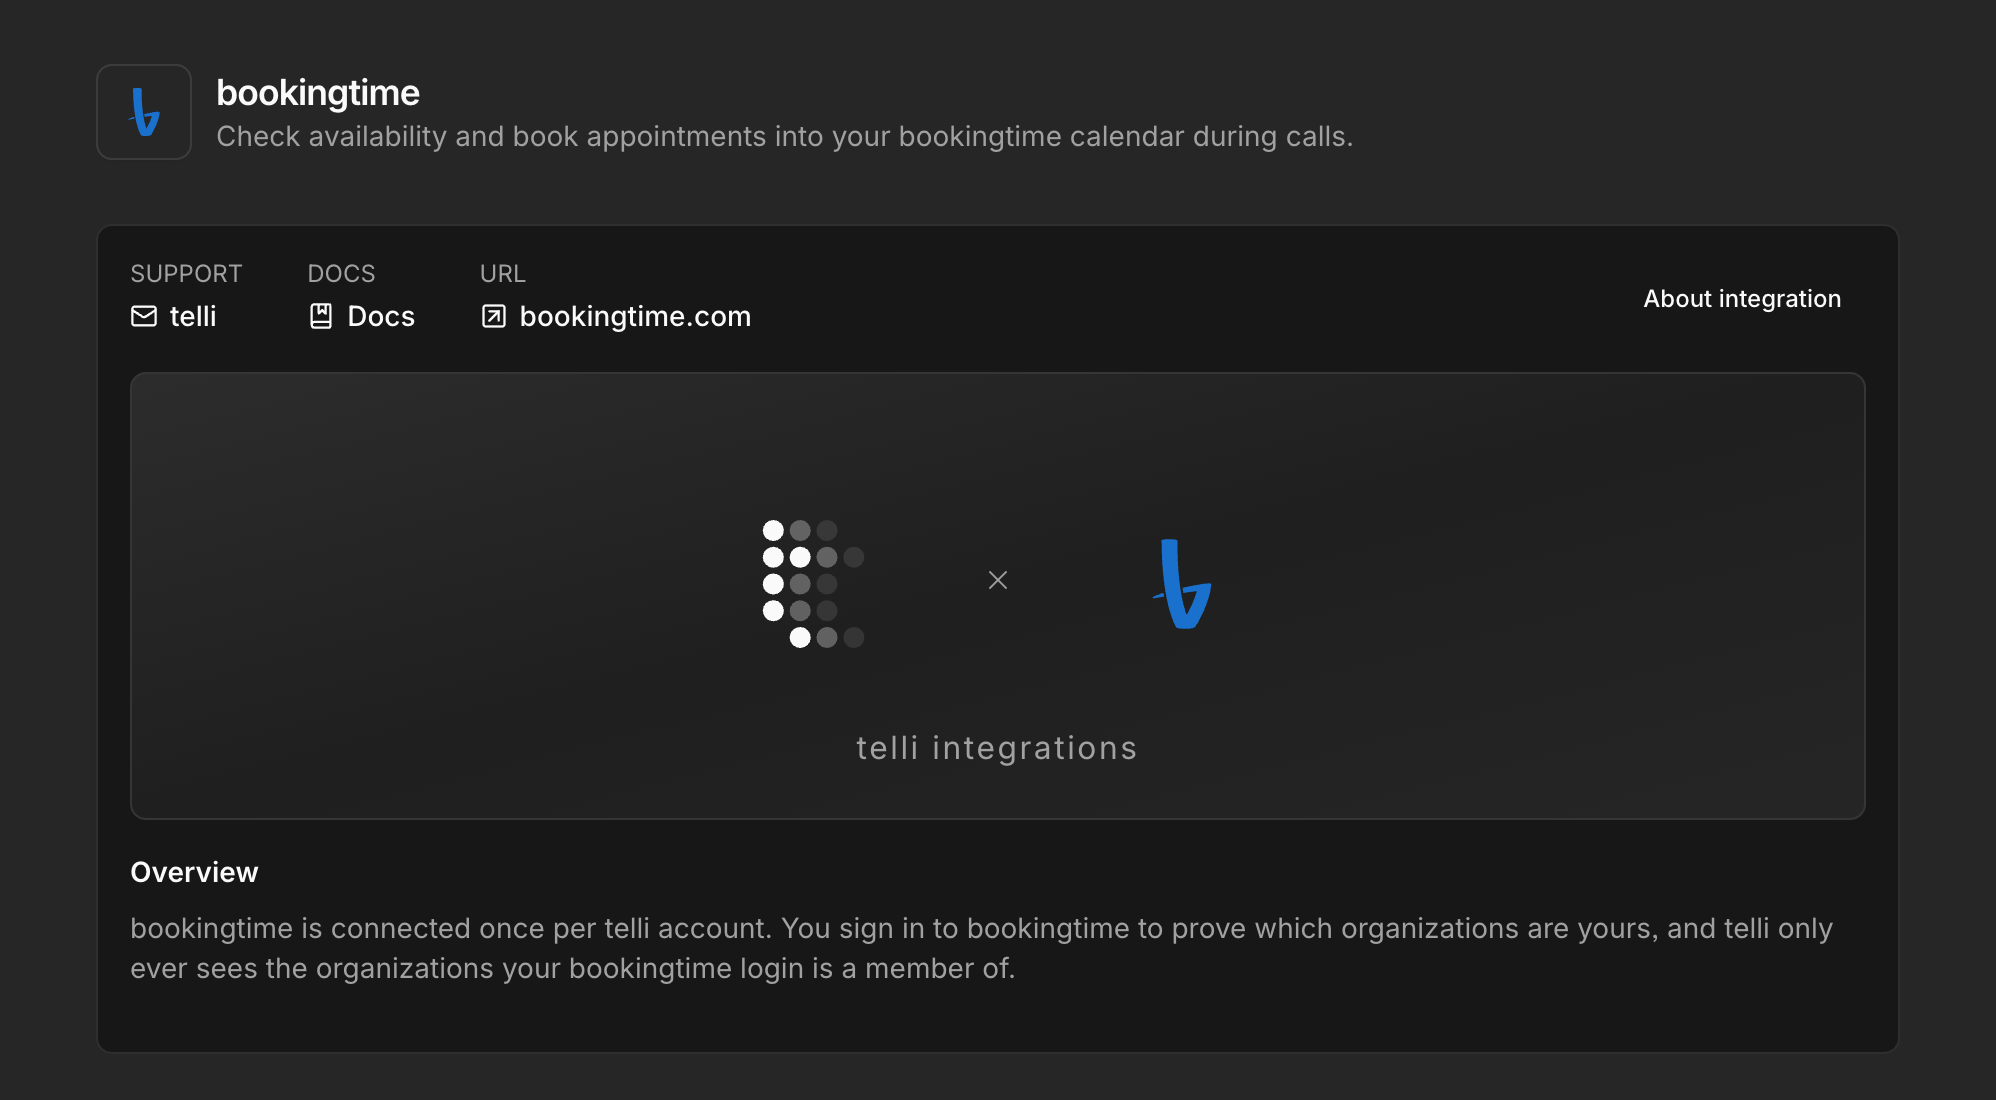Click the "telli integrations" caption
The height and width of the screenshot is (1100, 1996).
997,748
